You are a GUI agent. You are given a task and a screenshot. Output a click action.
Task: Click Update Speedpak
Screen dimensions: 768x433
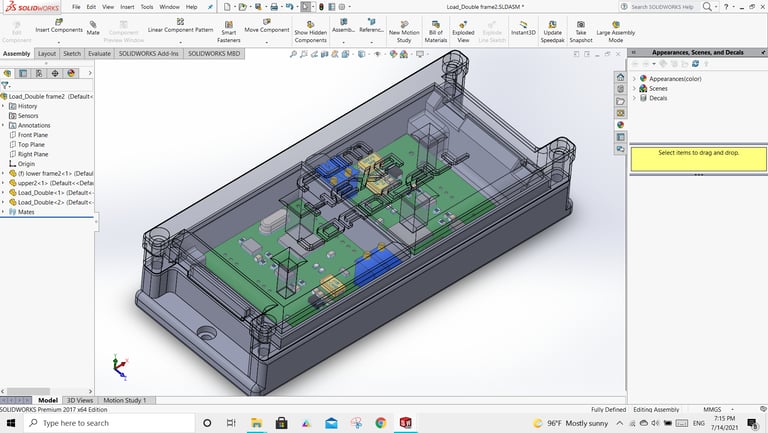[552, 32]
